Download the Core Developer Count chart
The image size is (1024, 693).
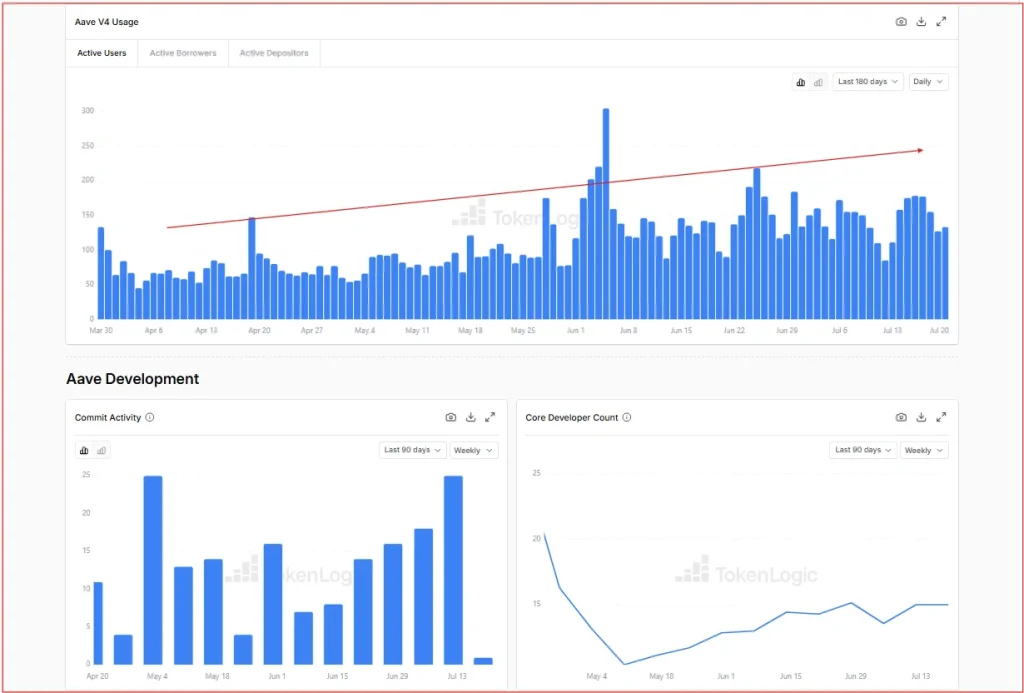pyautogui.click(x=921, y=417)
